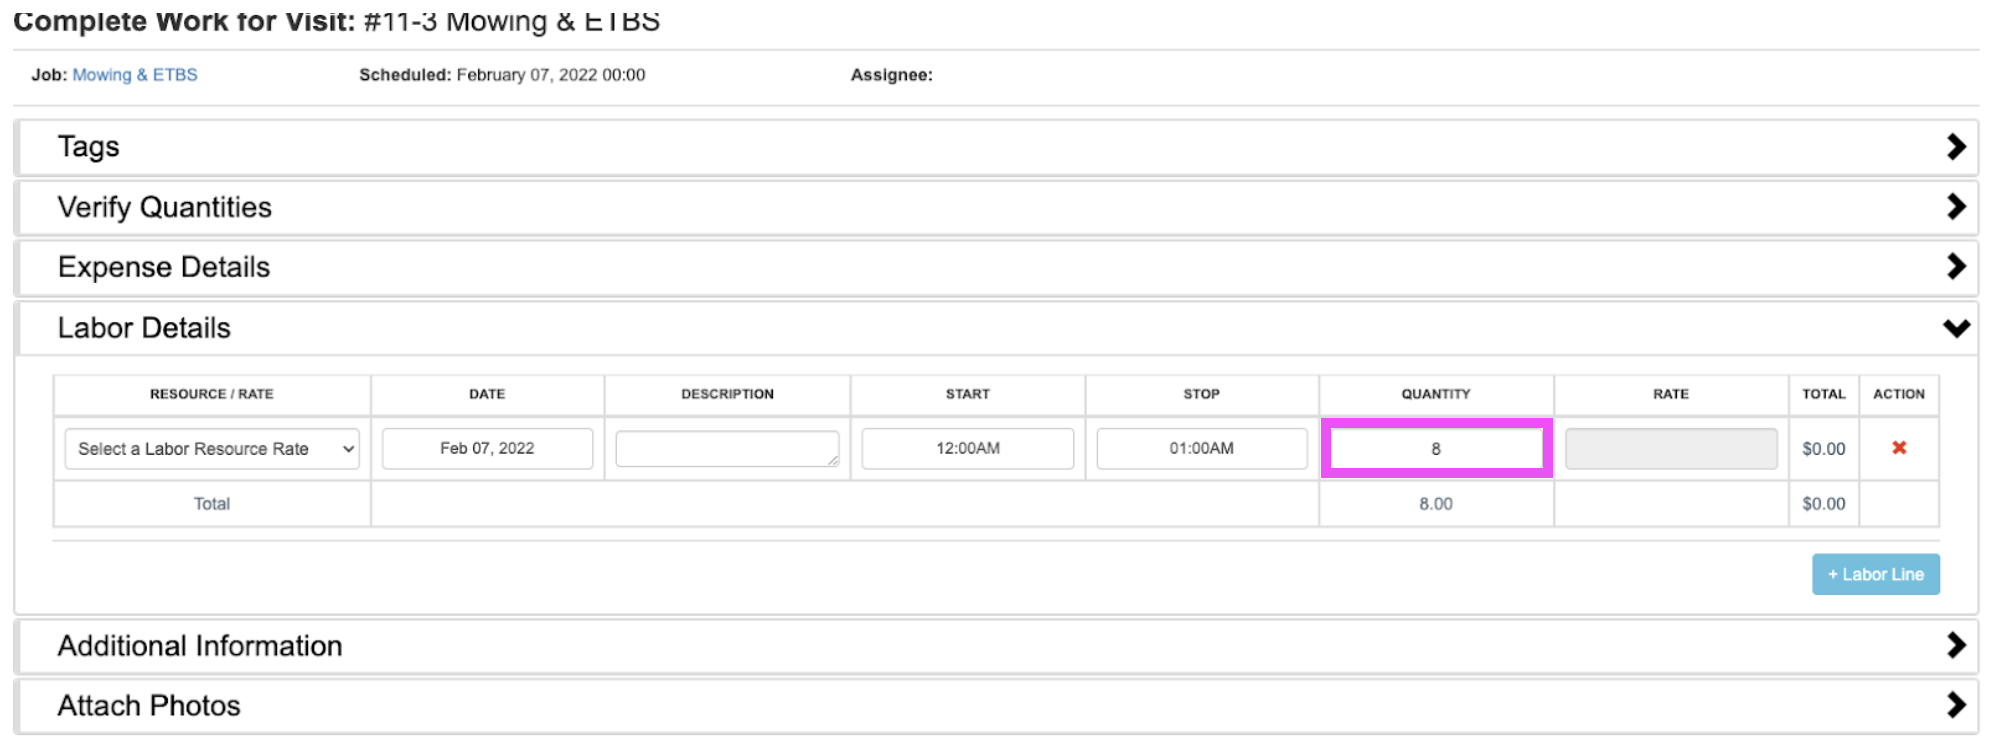The image size is (1992, 748).
Task: Click the Attach Photos section heading
Action: click(x=149, y=706)
